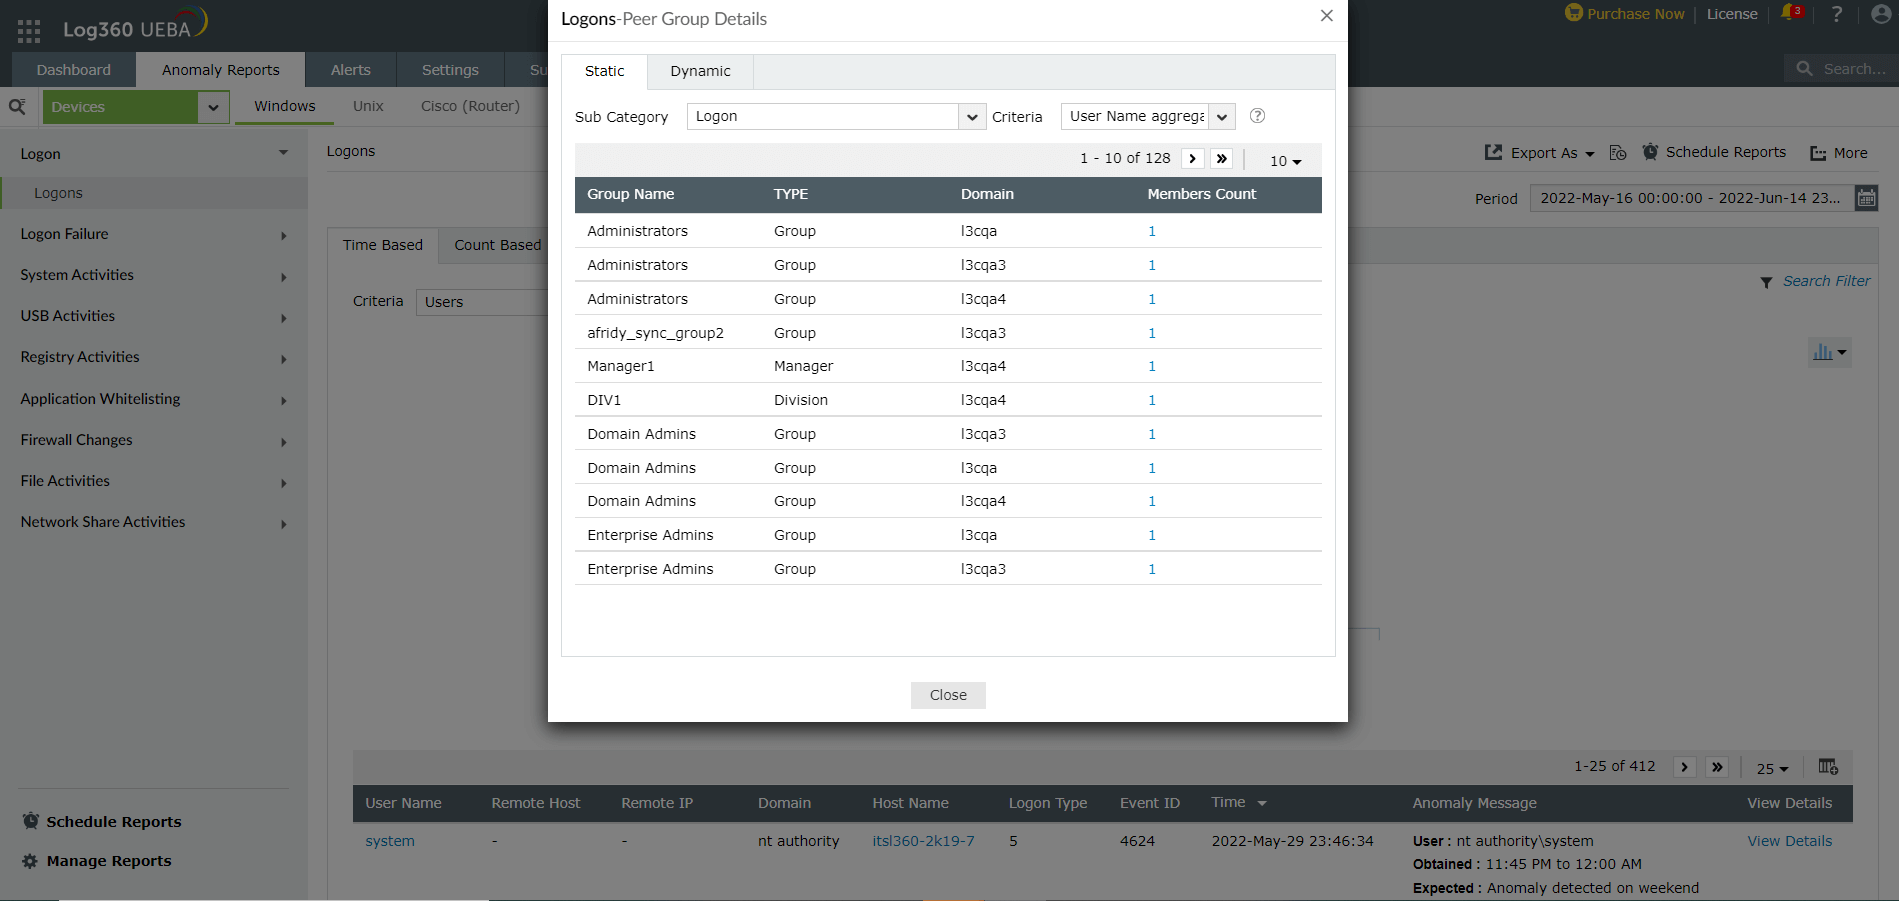Go to next page of logons table
This screenshot has width=1899, height=901.
(x=1684, y=767)
